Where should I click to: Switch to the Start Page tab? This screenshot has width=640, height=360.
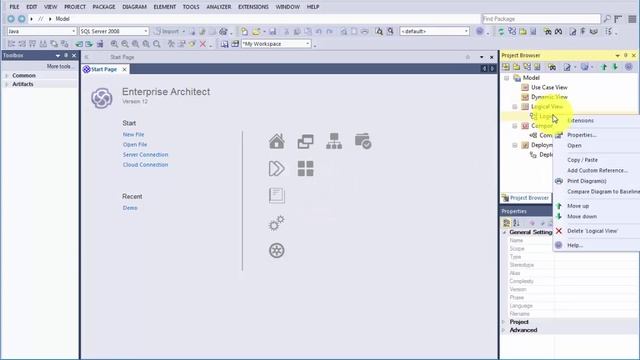coord(104,69)
